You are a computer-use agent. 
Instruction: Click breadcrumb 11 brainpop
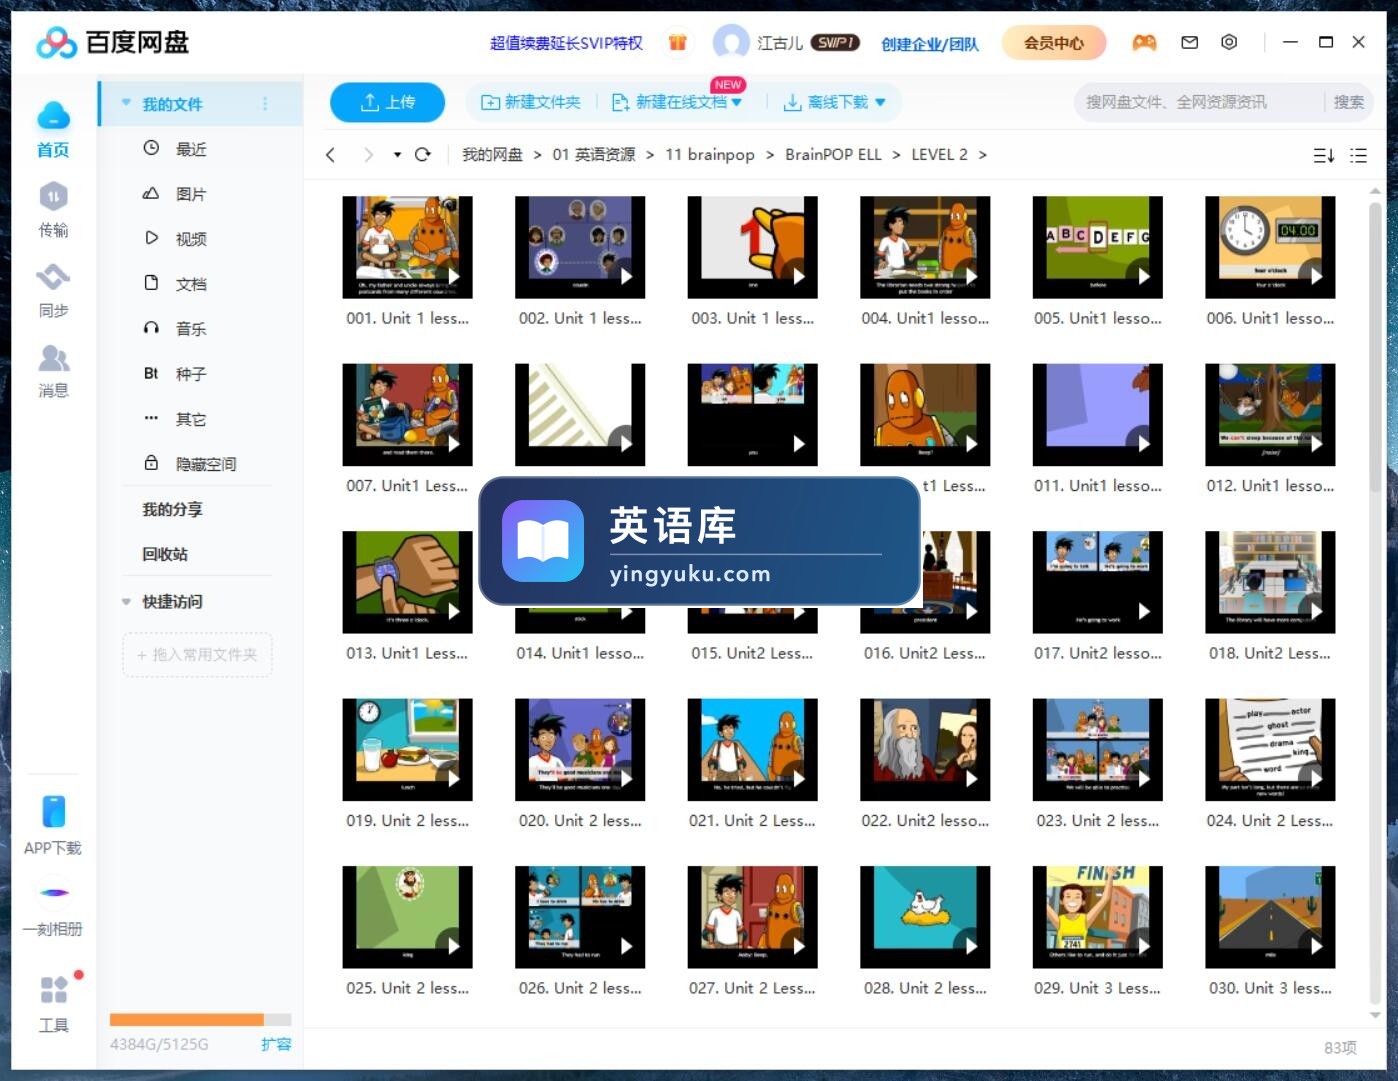[710, 155]
